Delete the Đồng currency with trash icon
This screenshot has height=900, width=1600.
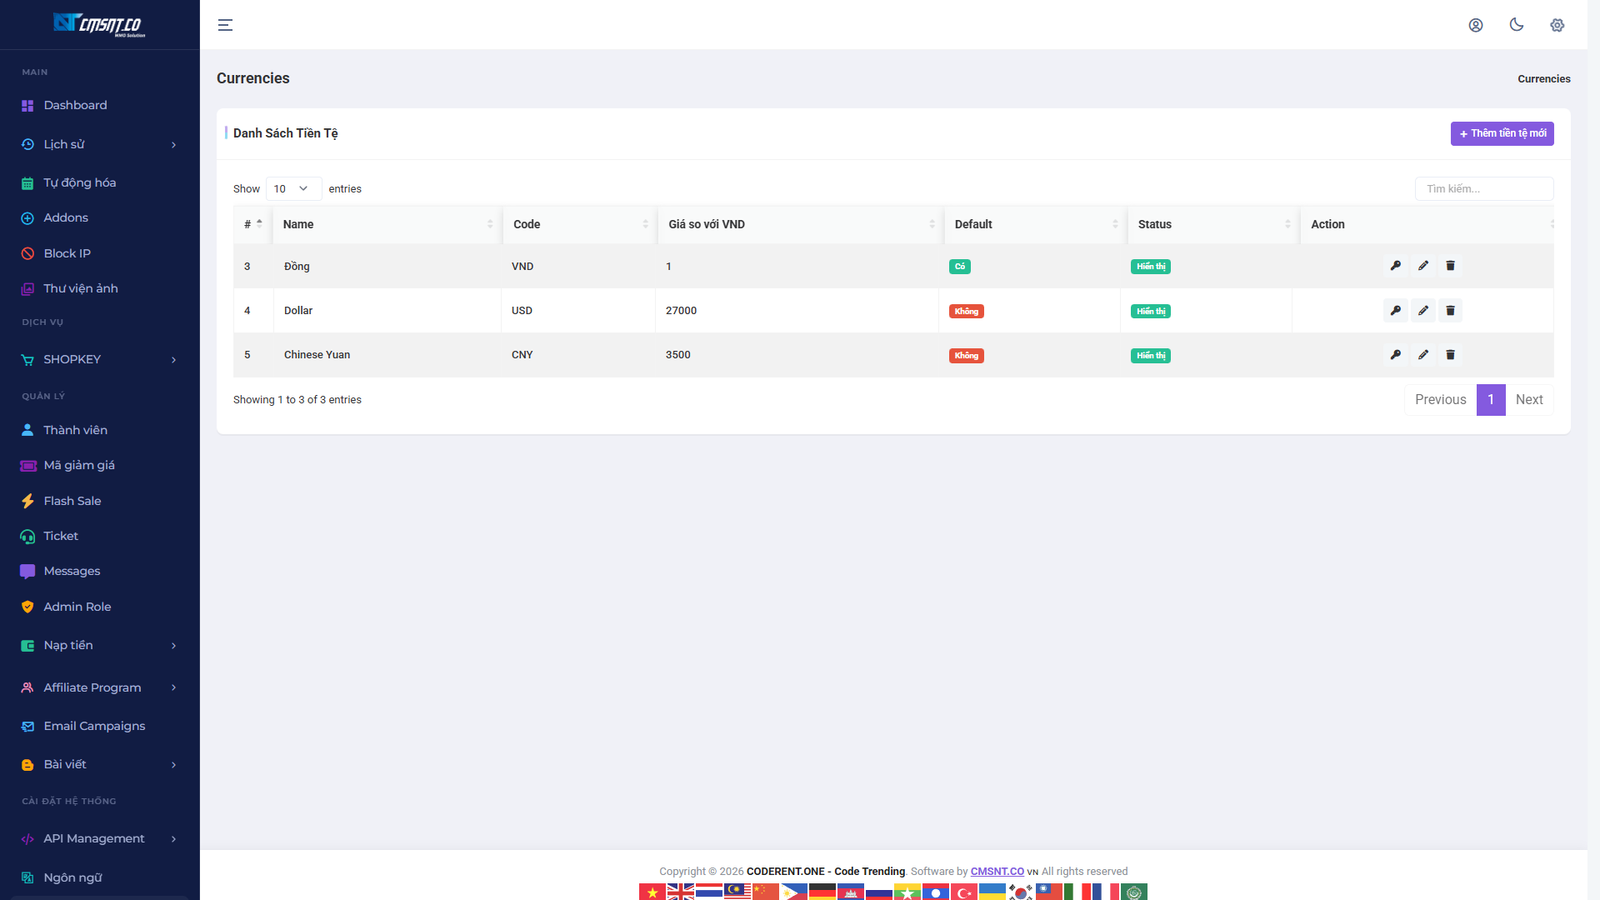click(x=1450, y=266)
